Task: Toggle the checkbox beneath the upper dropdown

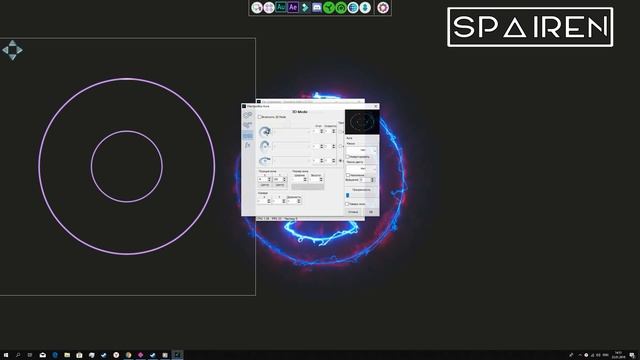Action: tap(348, 157)
